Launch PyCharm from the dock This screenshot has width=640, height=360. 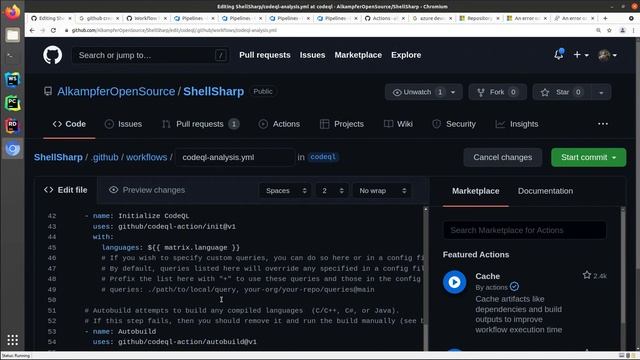click(x=12, y=103)
